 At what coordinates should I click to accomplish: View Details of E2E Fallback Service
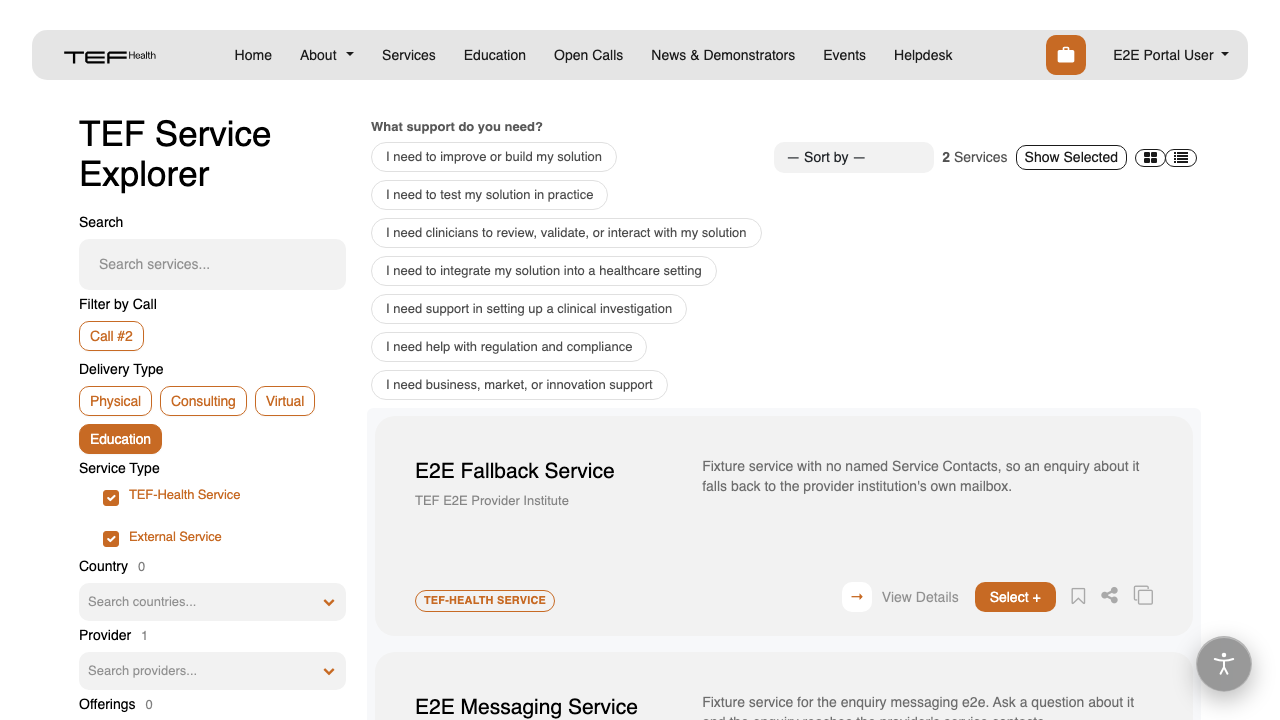coord(920,597)
